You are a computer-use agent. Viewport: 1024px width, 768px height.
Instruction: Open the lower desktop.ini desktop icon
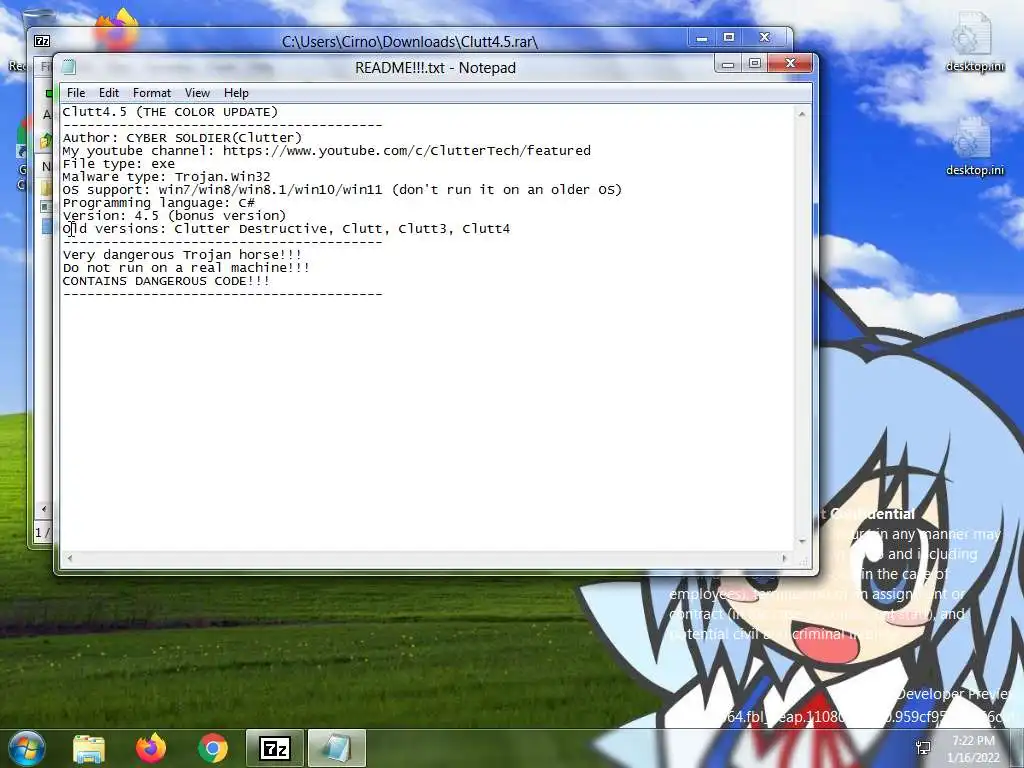tap(974, 147)
